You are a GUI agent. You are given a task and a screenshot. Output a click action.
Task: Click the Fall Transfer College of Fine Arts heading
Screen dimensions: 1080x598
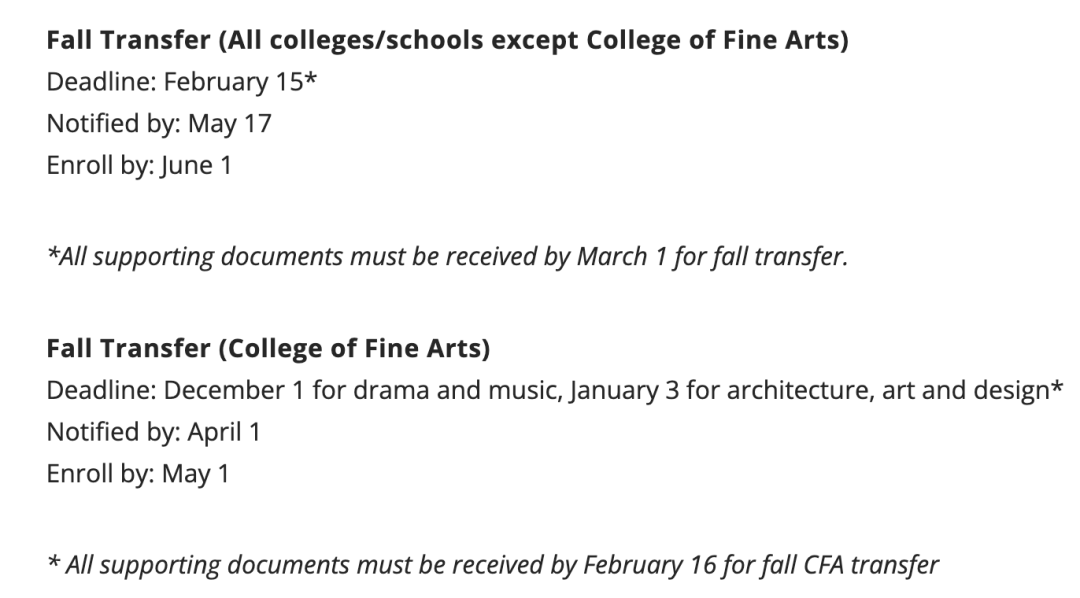268,348
